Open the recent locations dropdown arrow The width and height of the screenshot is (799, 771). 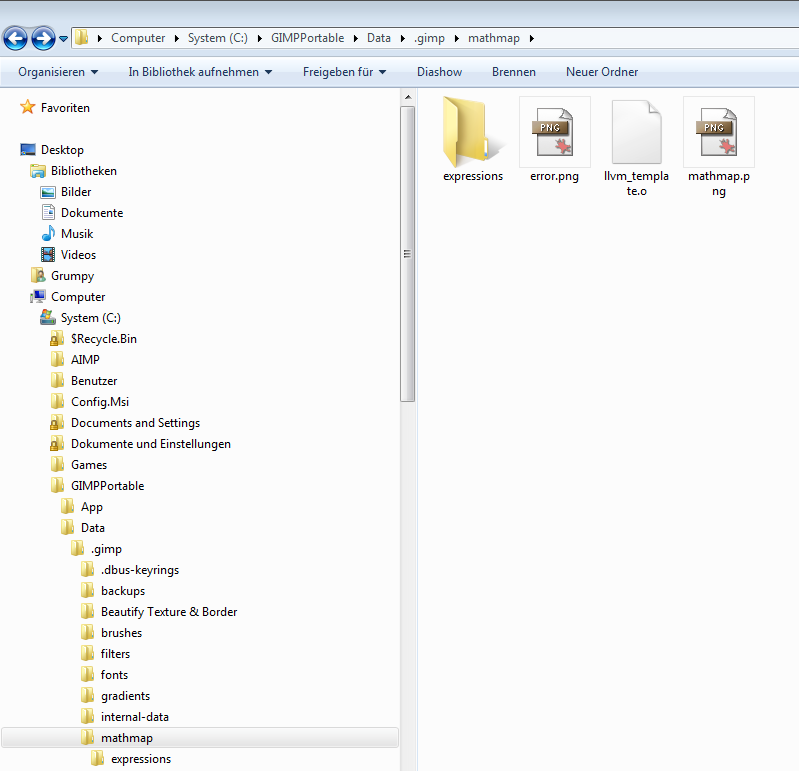pyautogui.click(x=64, y=39)
